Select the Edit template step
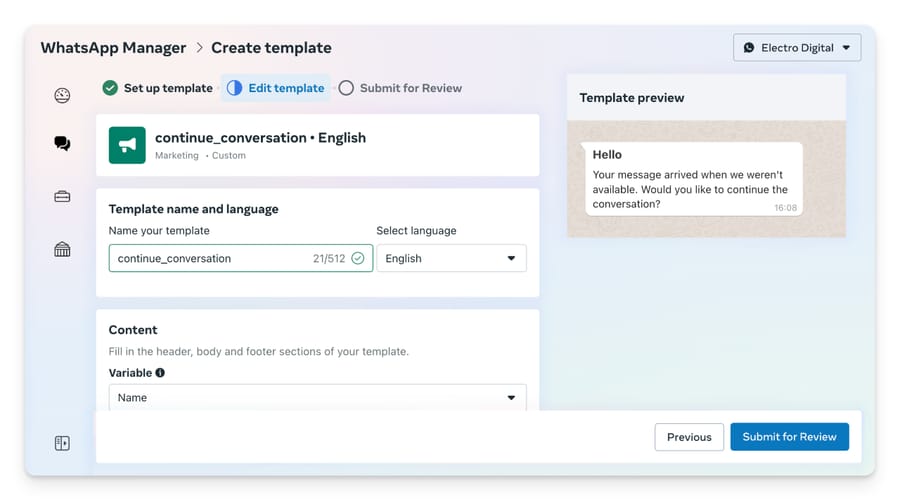The height and width of the screenshot is (502, 900). [x=276, y=88]
